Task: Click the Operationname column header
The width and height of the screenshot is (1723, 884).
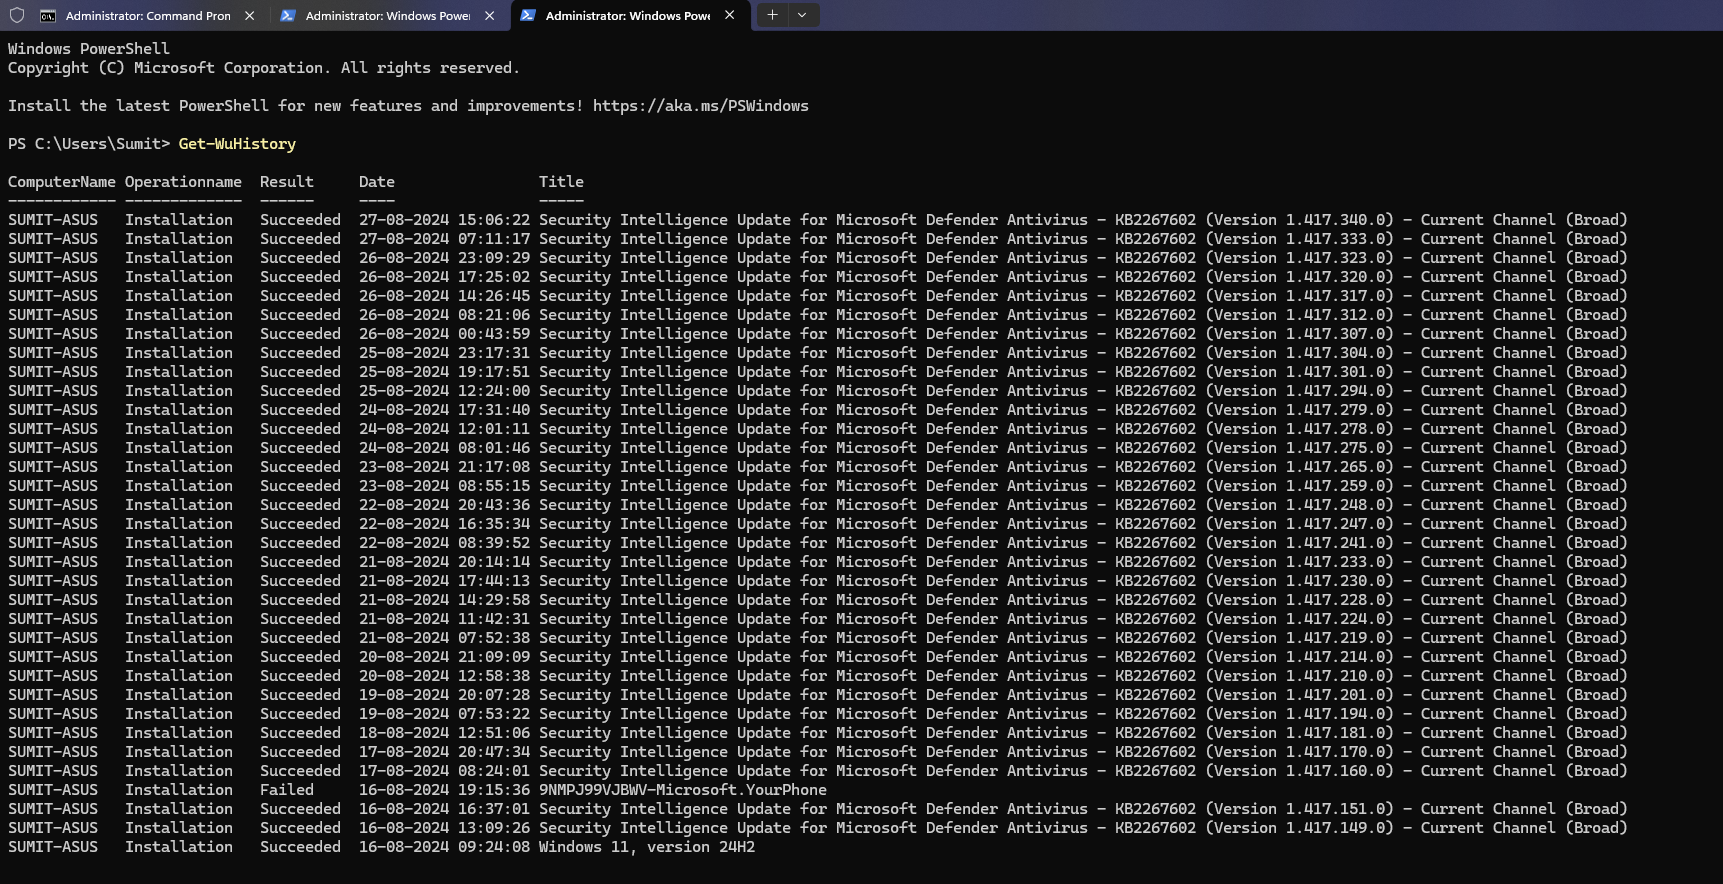Action: 183,182
